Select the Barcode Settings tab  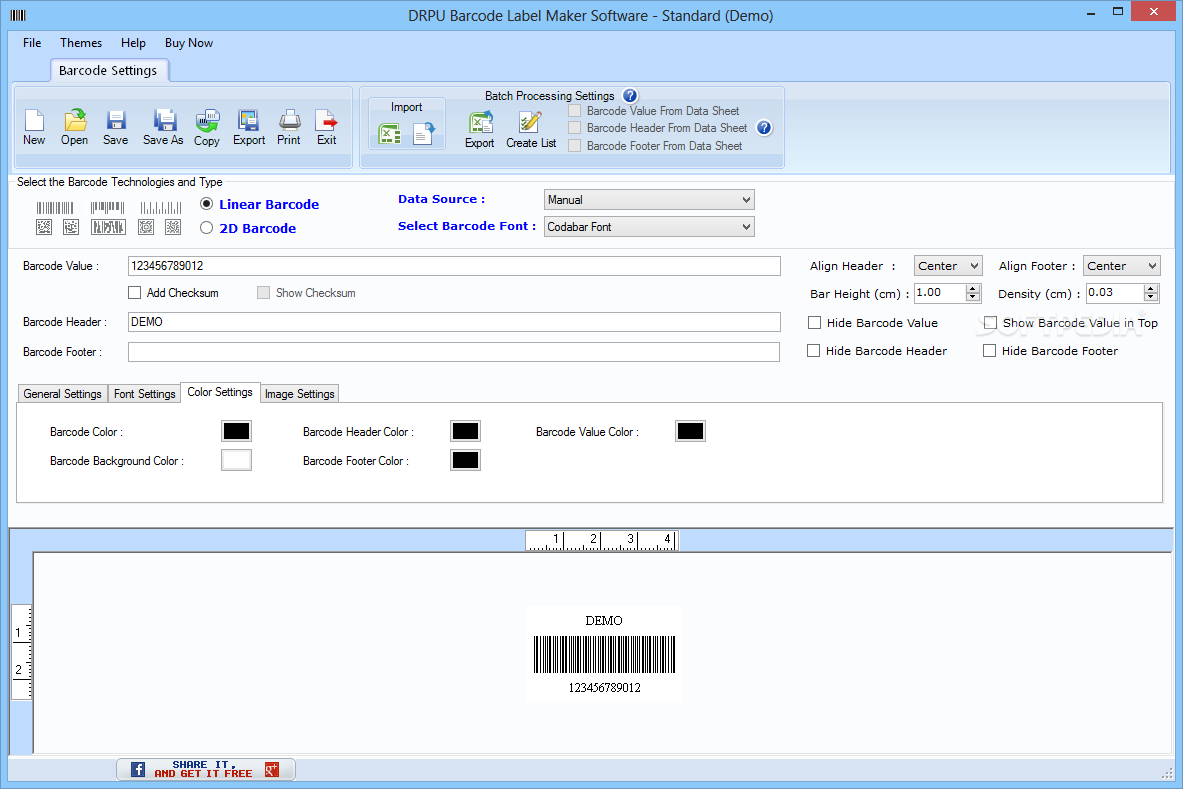(108, 70)
